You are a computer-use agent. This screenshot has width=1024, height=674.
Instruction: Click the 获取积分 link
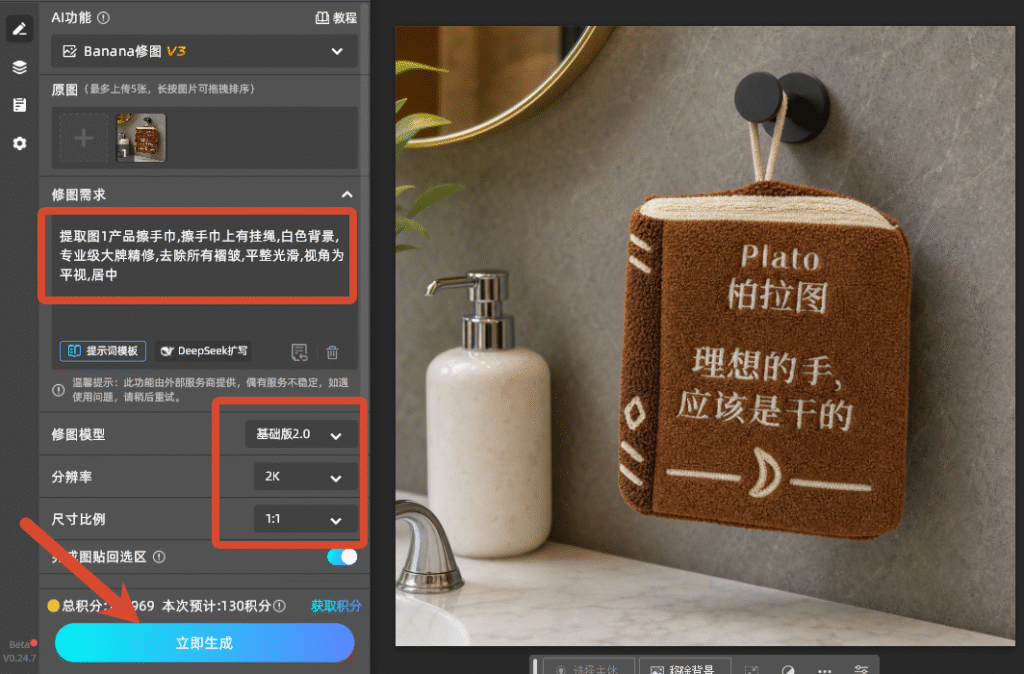pyautogui.click(x=336, y=605)
